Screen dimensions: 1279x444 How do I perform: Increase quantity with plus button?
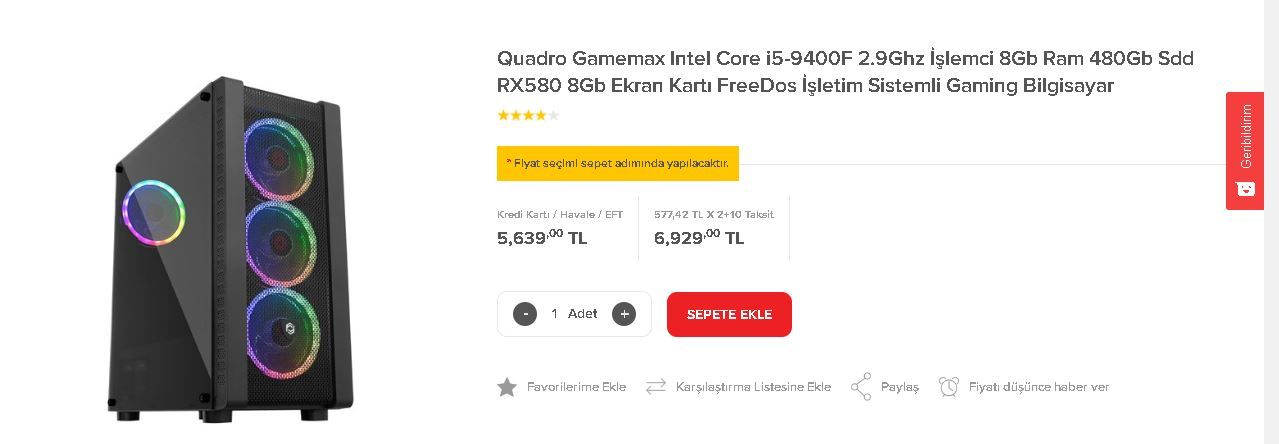tap(624, 314)
